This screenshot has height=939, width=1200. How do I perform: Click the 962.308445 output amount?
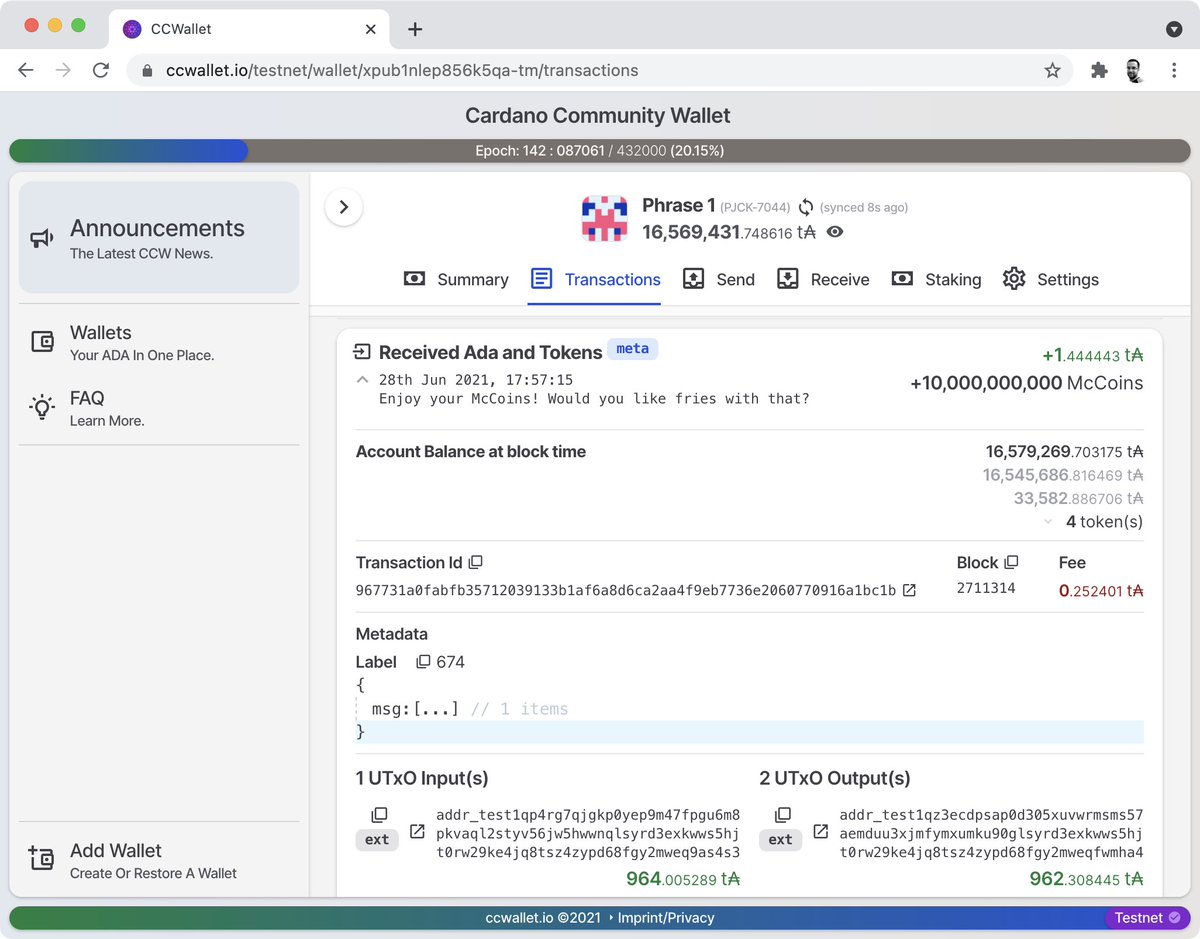(1086, 879)
